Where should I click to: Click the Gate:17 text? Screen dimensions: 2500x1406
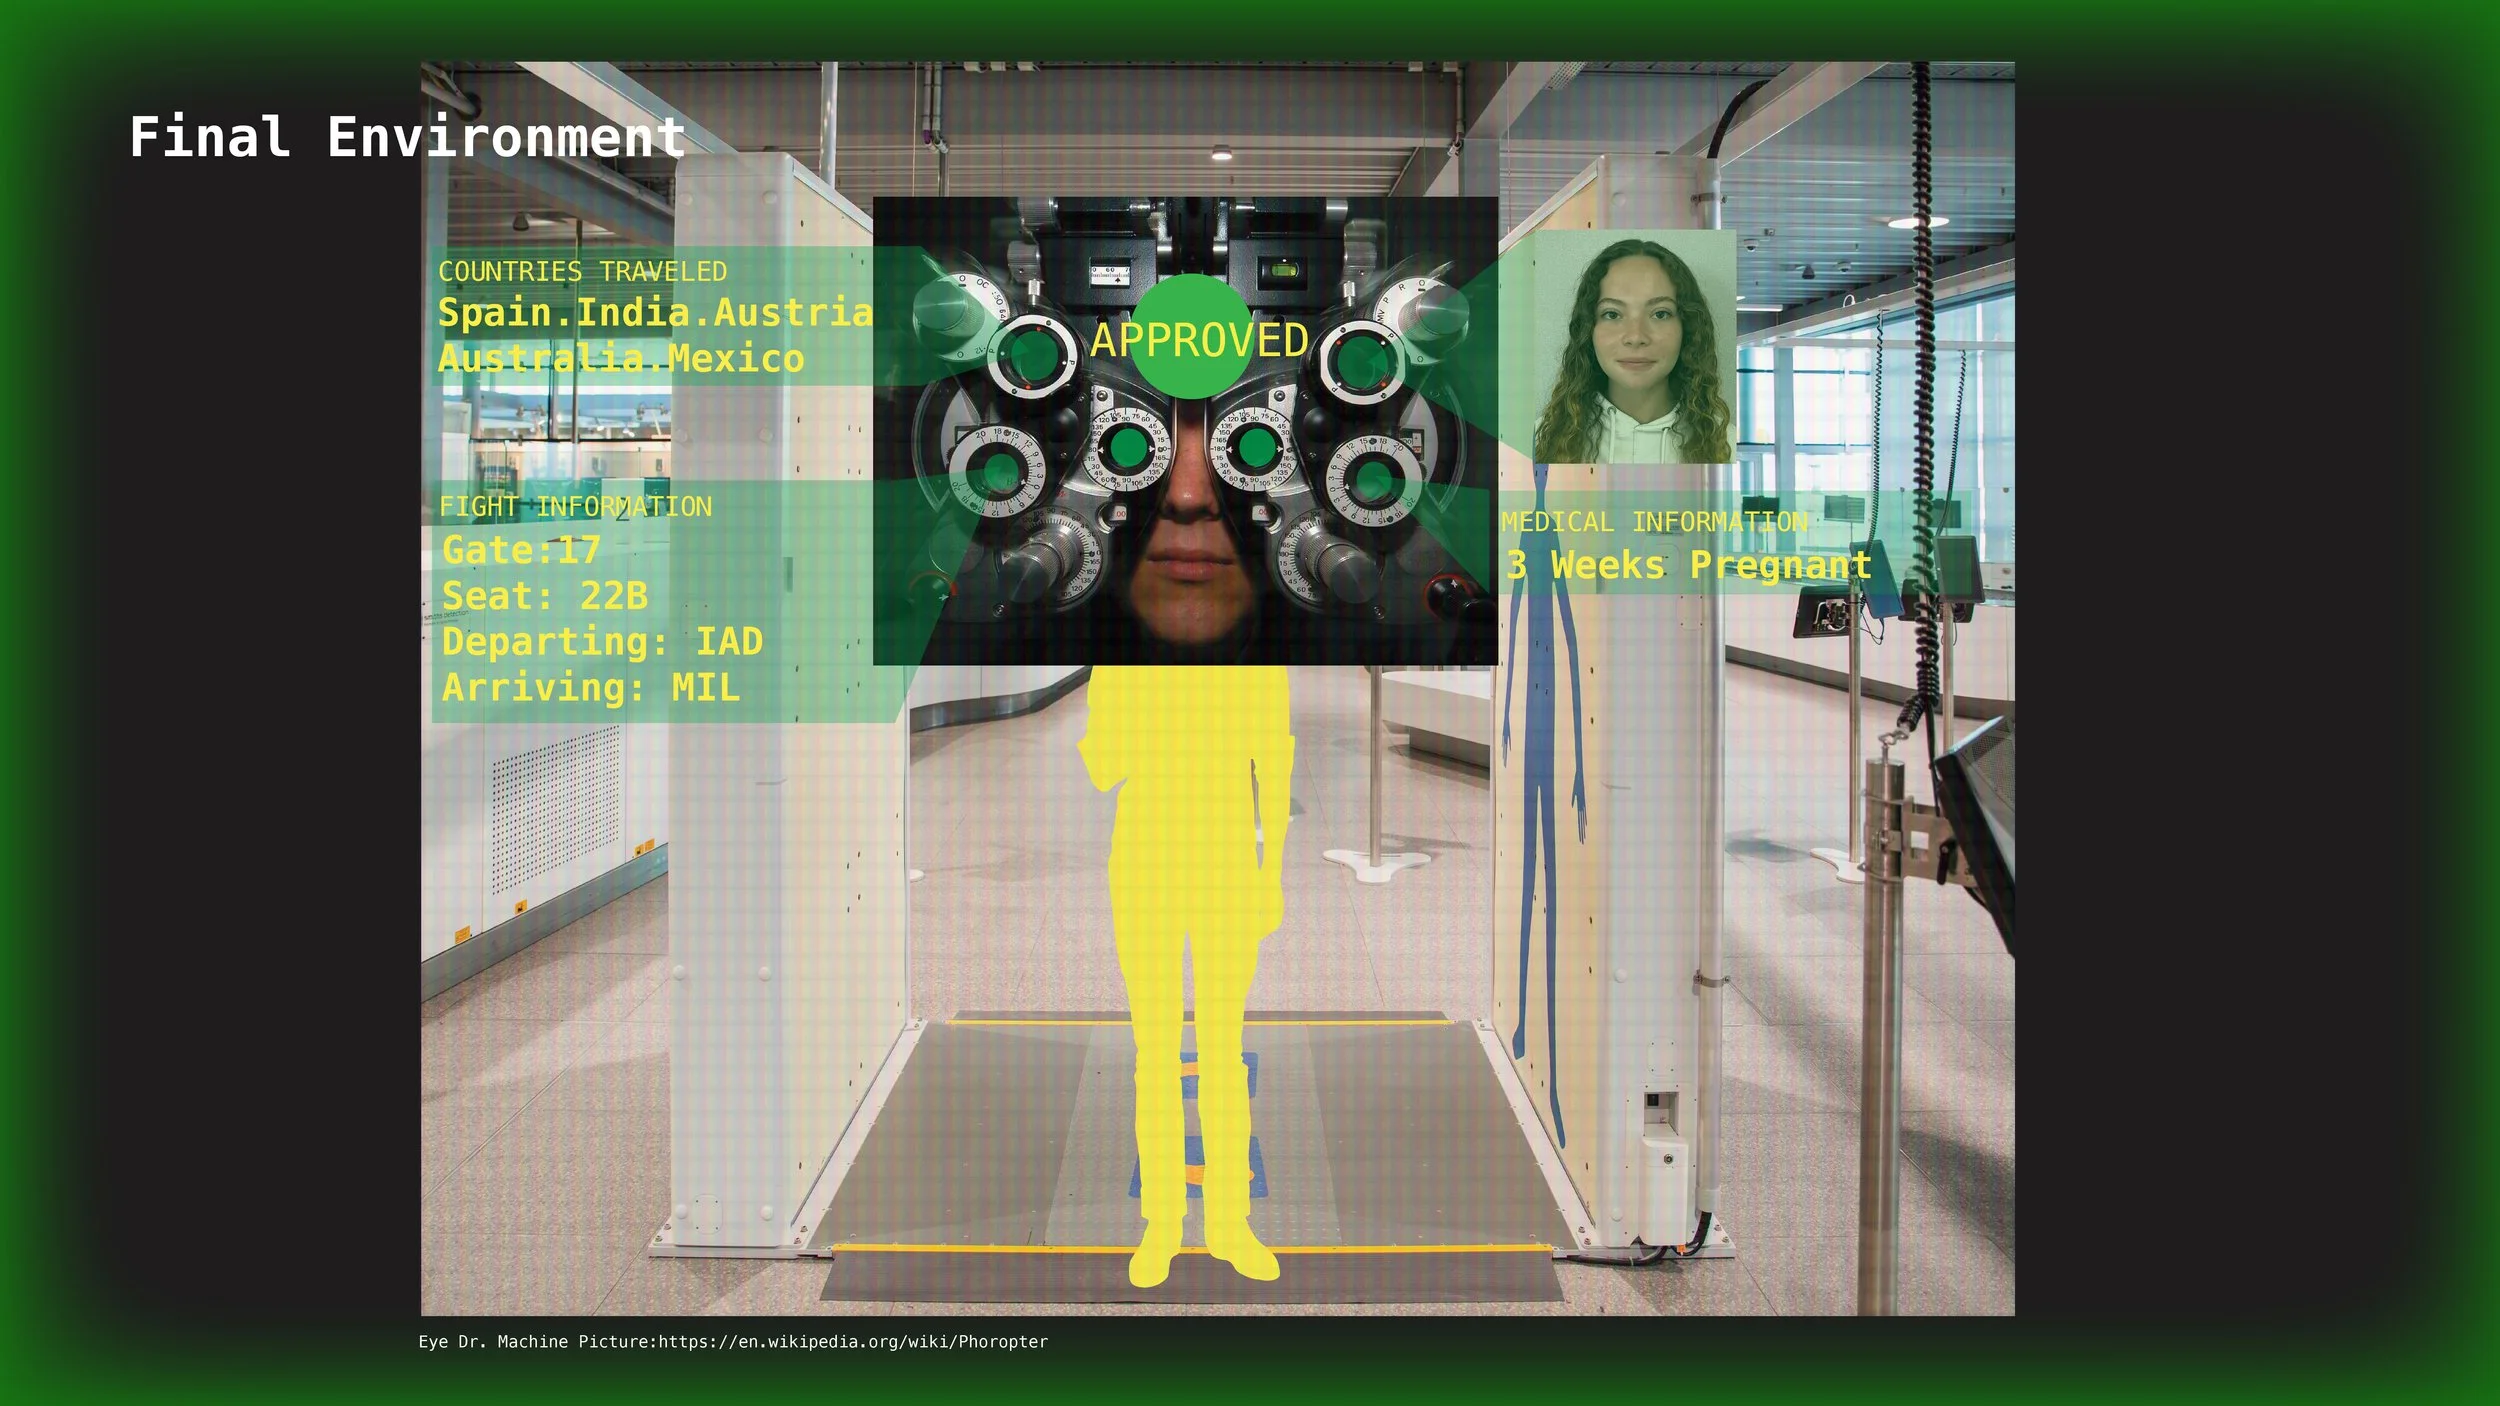(521, 550)
